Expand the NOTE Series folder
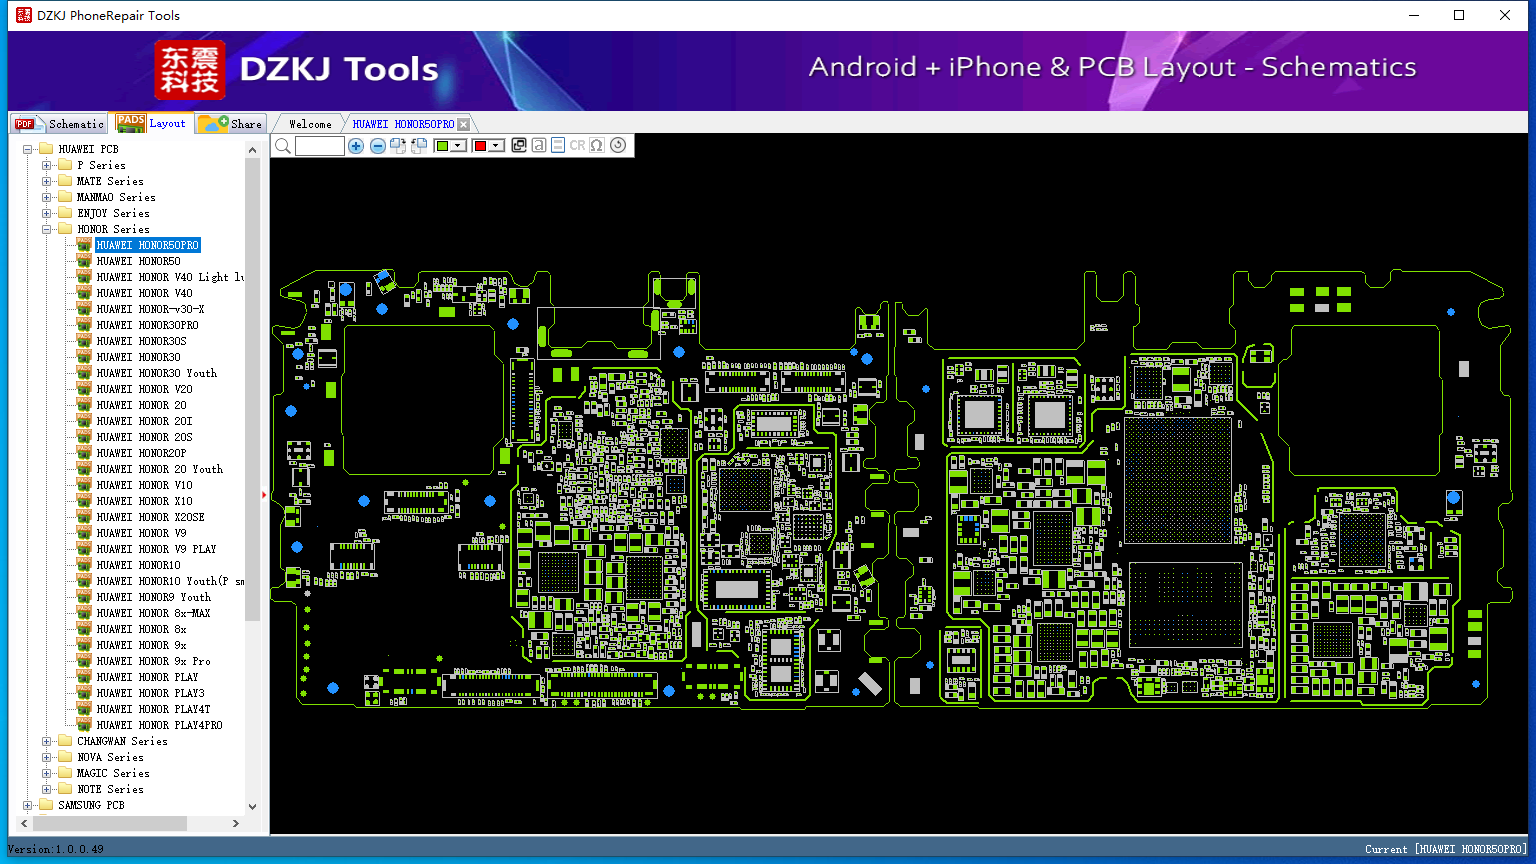1536x864 pixels. [x=46, y=789]
